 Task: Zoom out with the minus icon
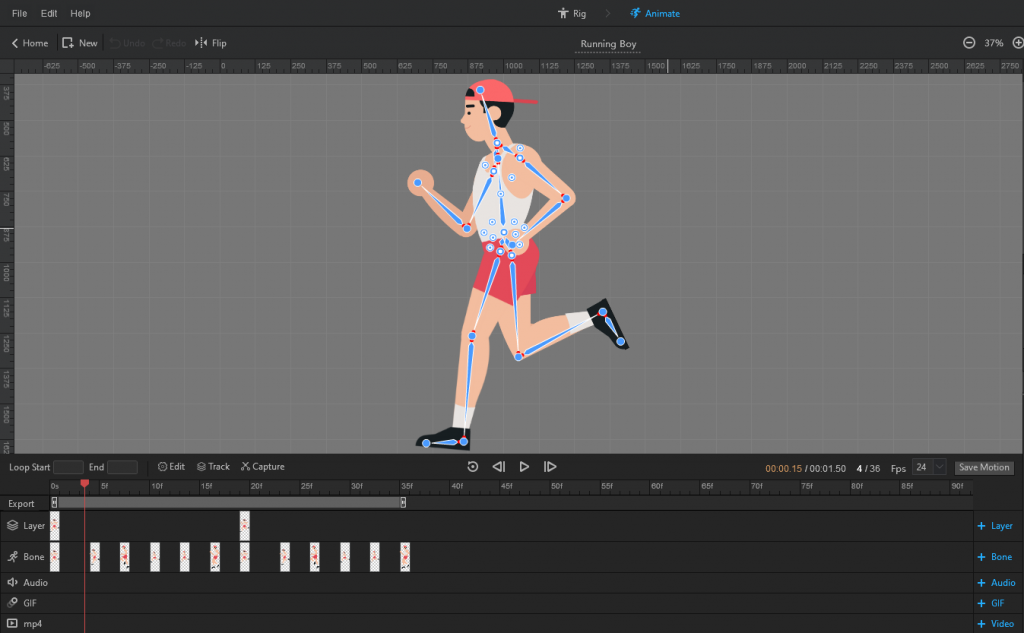[x=968, y=43]
